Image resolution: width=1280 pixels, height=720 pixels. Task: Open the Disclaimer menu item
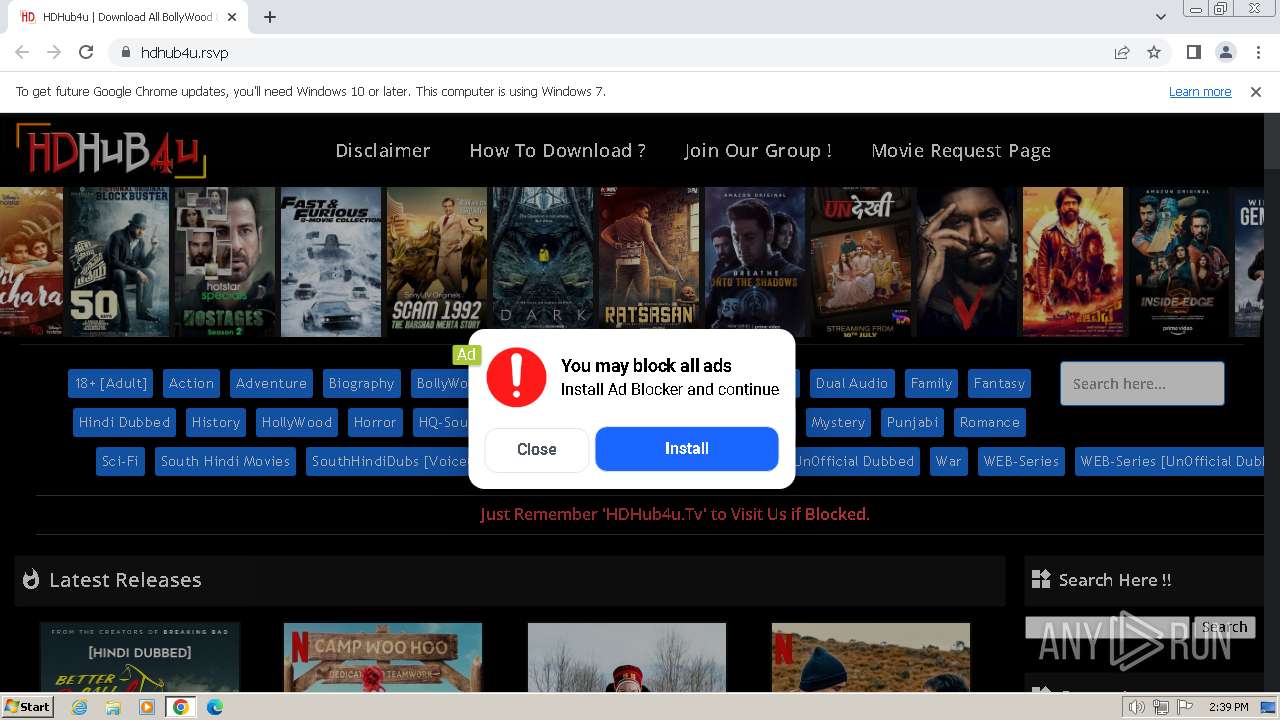click(383, 150)
